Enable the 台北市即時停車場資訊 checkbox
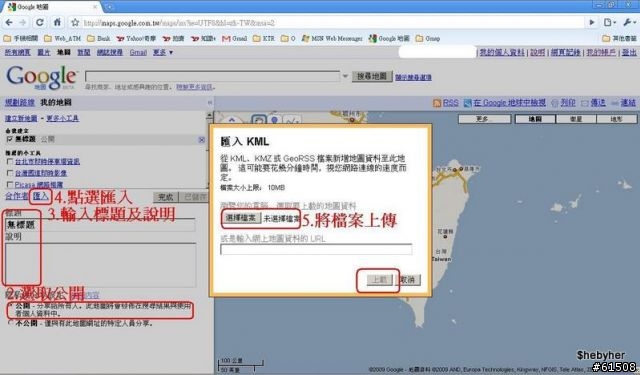 [10, 162]
